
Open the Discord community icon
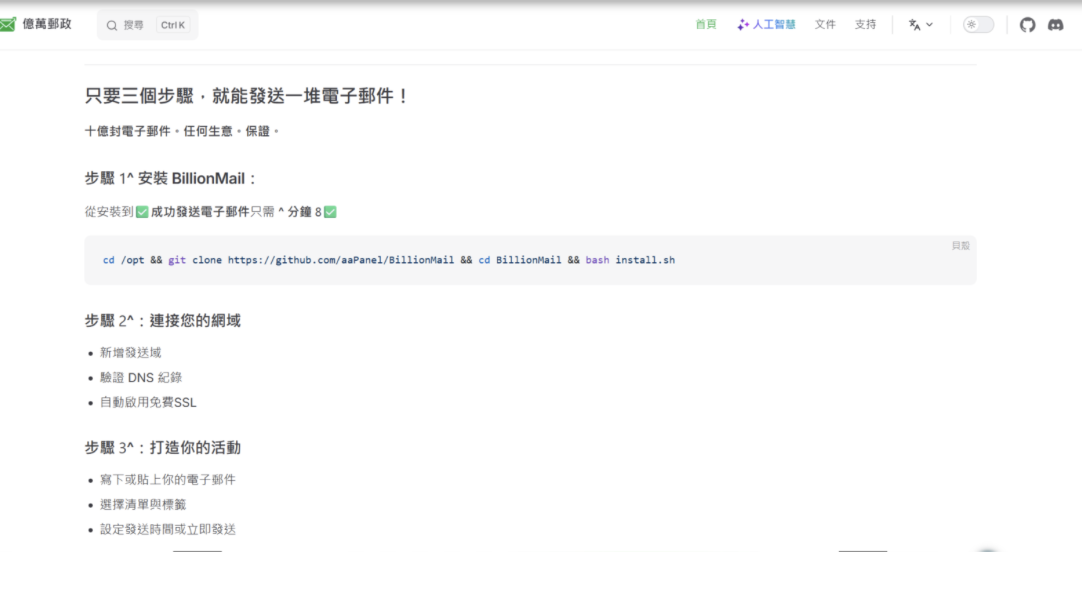click(1055, 25)
